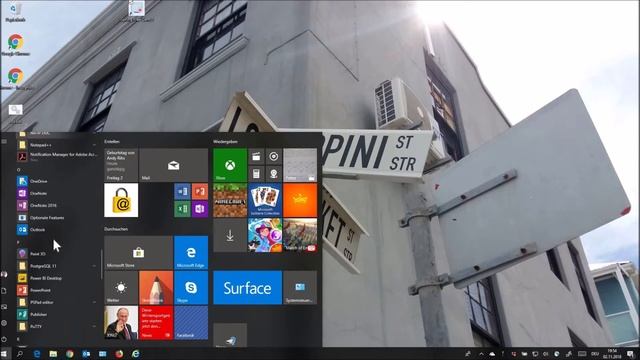Open Settings gear in Start sidebar
This screenshot has width=640, height=360.
coord(4,322)
